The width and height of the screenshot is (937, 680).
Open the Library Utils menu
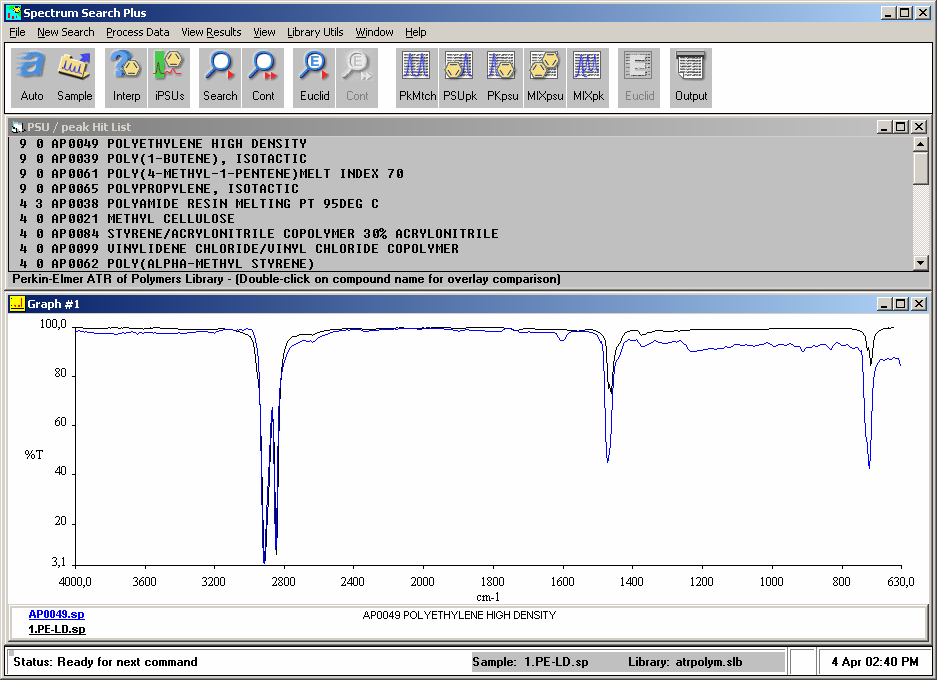pyautogui.click(x=315, y=32)
